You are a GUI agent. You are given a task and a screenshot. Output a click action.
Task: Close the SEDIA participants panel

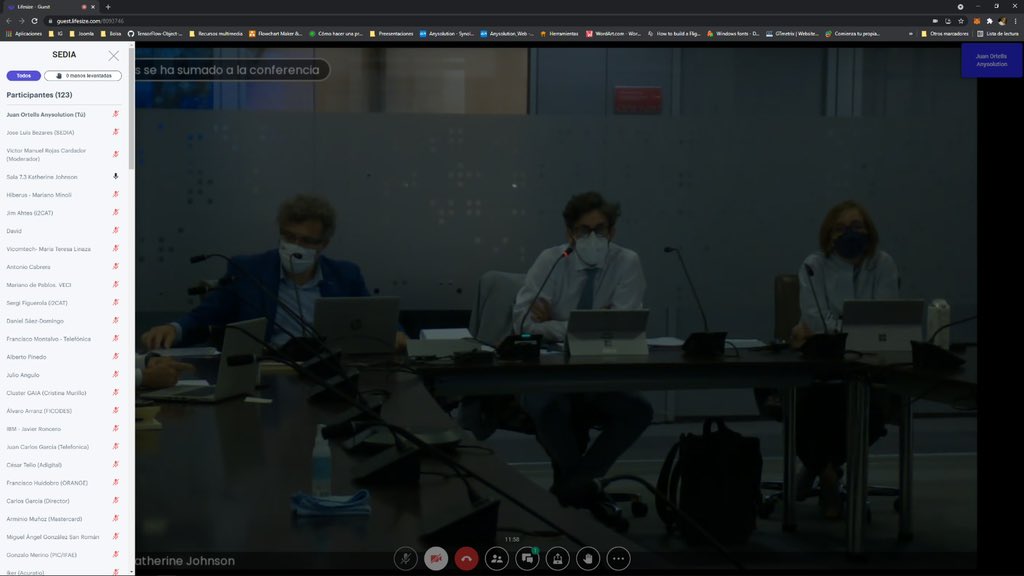[x=114, y=56]
